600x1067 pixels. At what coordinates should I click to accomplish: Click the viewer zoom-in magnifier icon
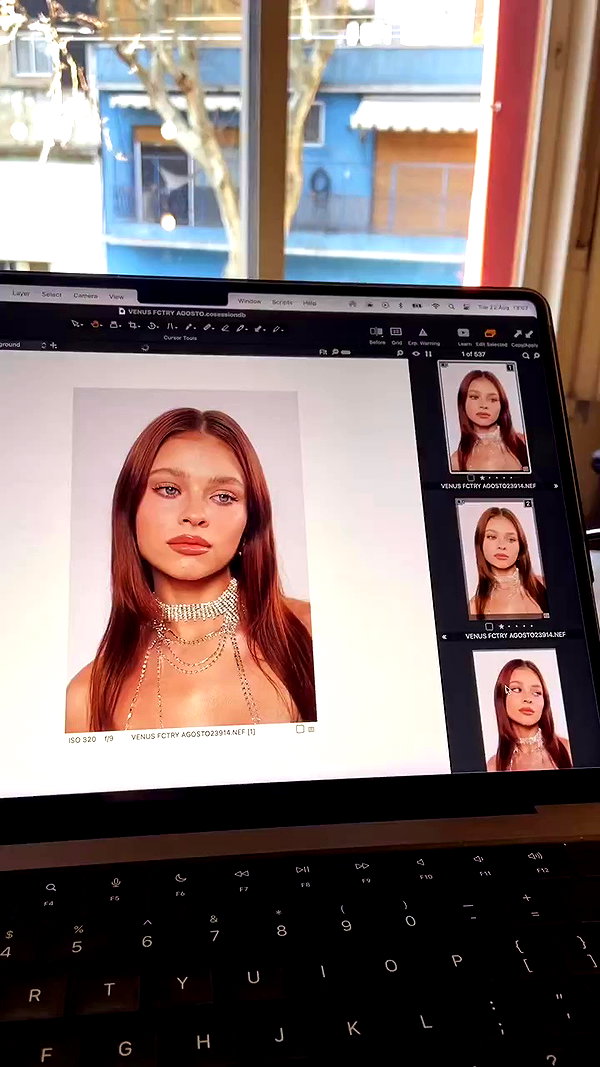tap(400, 354)
